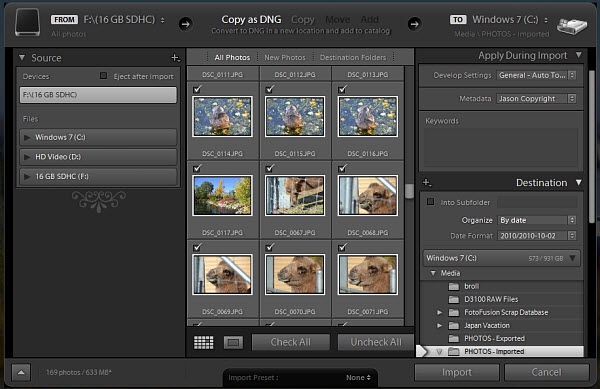
Task: Select the Add import method
Action: 370,20
